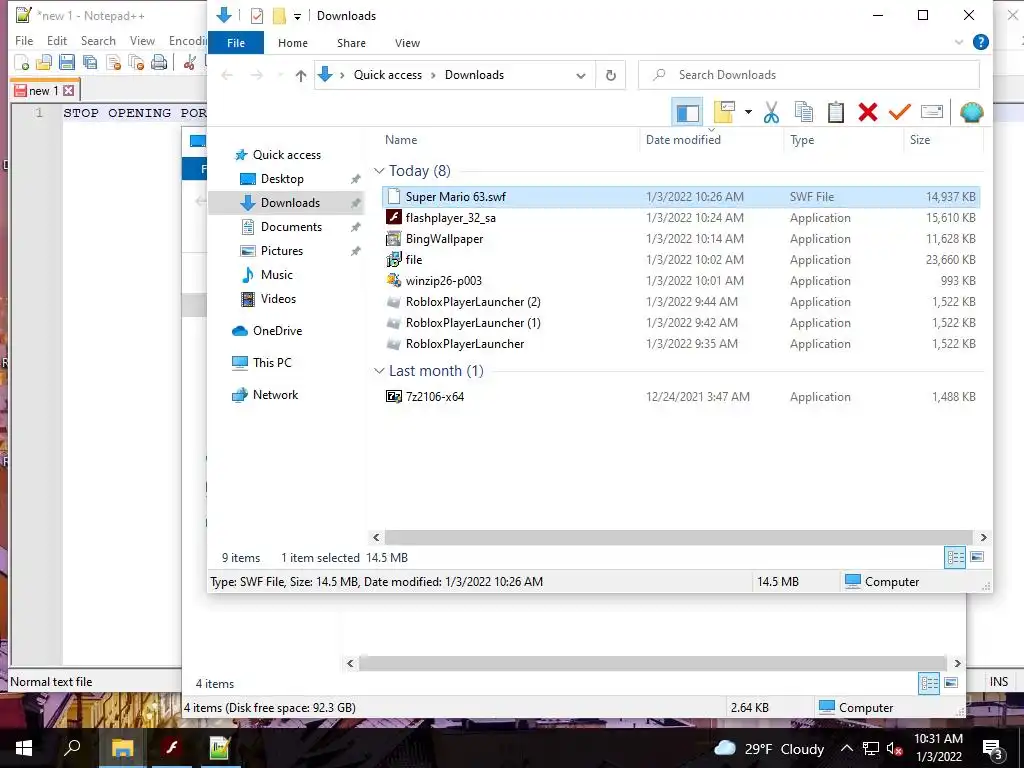The height and width of the screenshot is (768, 1024).
Task: Click Quick access in the address breadcrumb
Action: (388, 75)
